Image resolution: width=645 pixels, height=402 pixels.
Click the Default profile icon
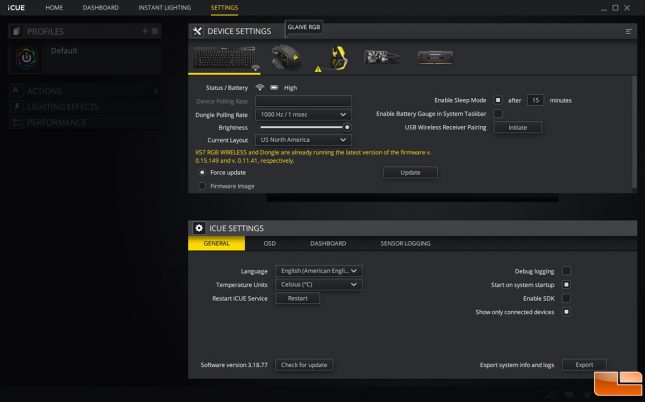27,57
